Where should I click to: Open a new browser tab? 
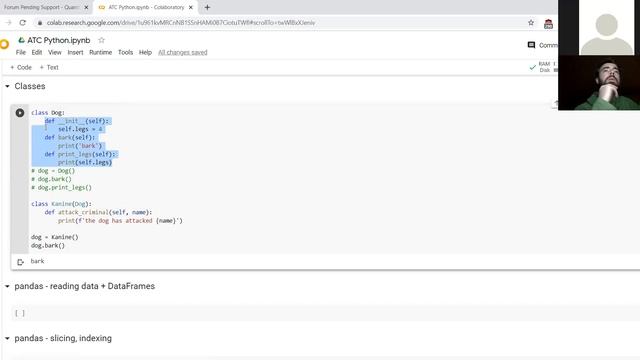click(207, 7)
